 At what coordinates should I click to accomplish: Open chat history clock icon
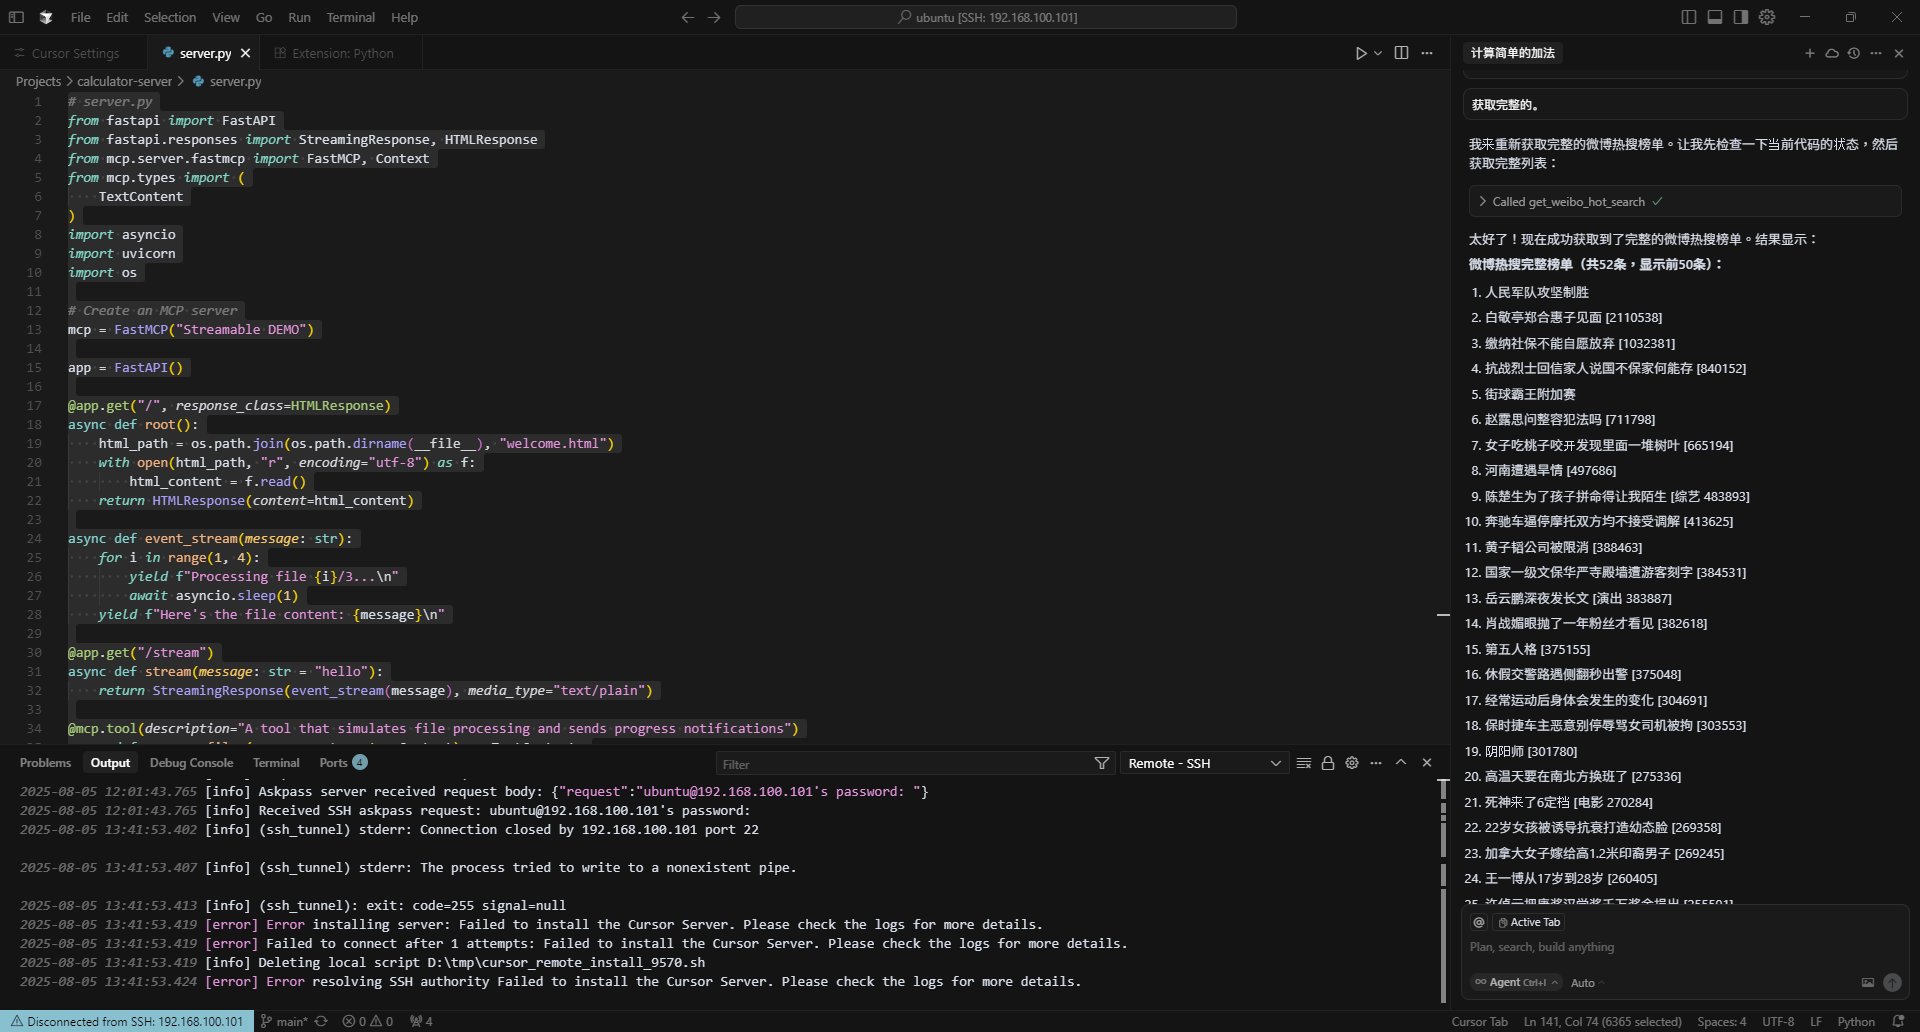pyautogui.click(x=1853, y=53)
